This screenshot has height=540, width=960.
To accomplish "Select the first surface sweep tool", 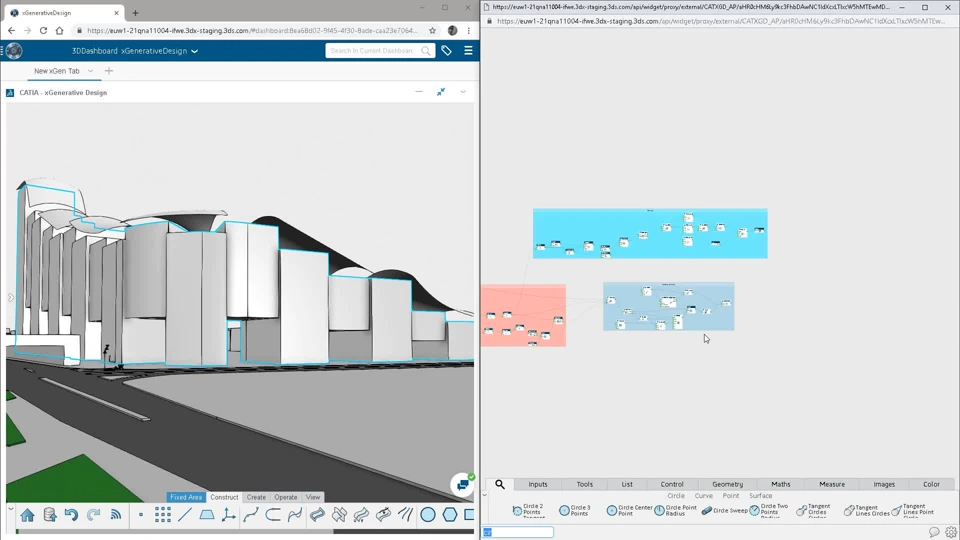I will click(317, 515).
